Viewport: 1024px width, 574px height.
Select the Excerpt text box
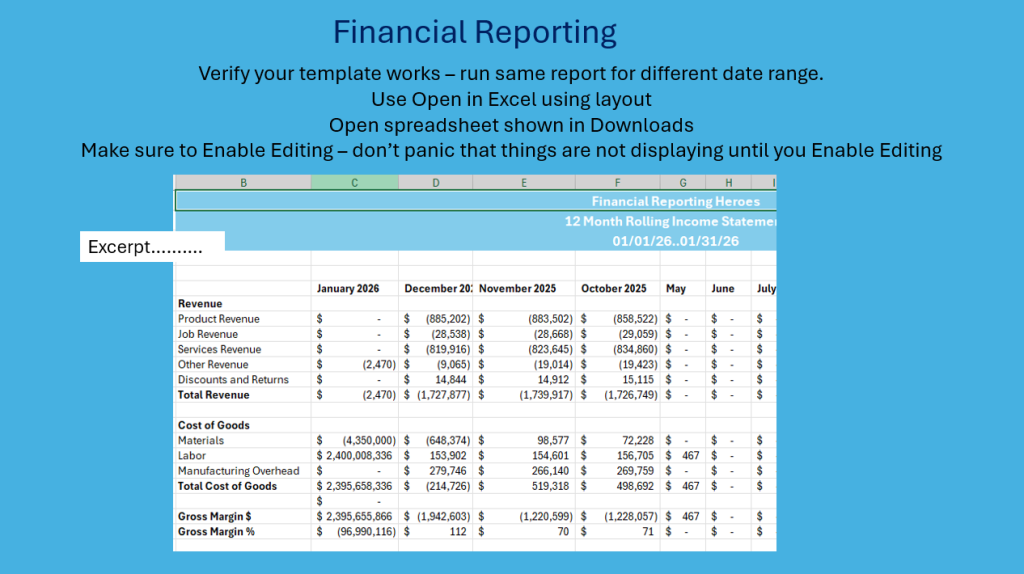pyautogui.click(x=152, y=247)
